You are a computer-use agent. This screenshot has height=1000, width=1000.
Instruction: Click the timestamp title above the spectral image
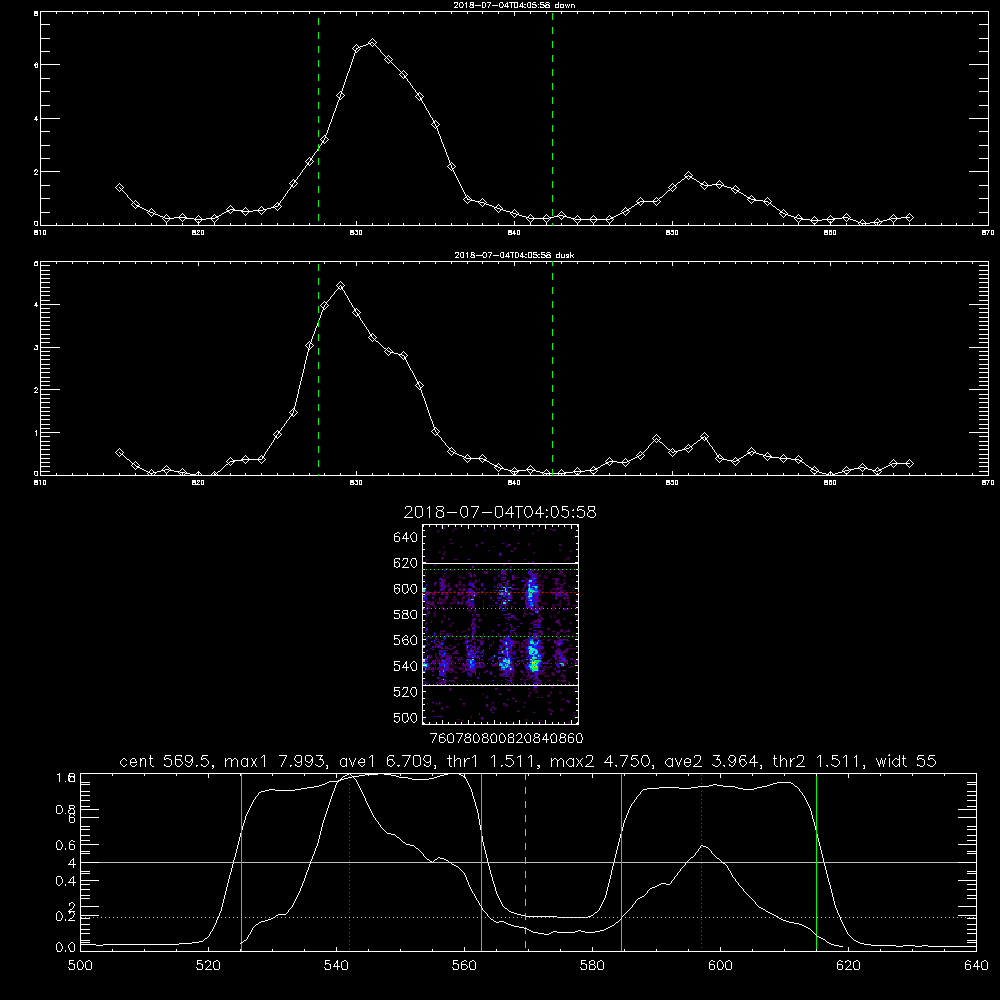click(x=500, y=512)
